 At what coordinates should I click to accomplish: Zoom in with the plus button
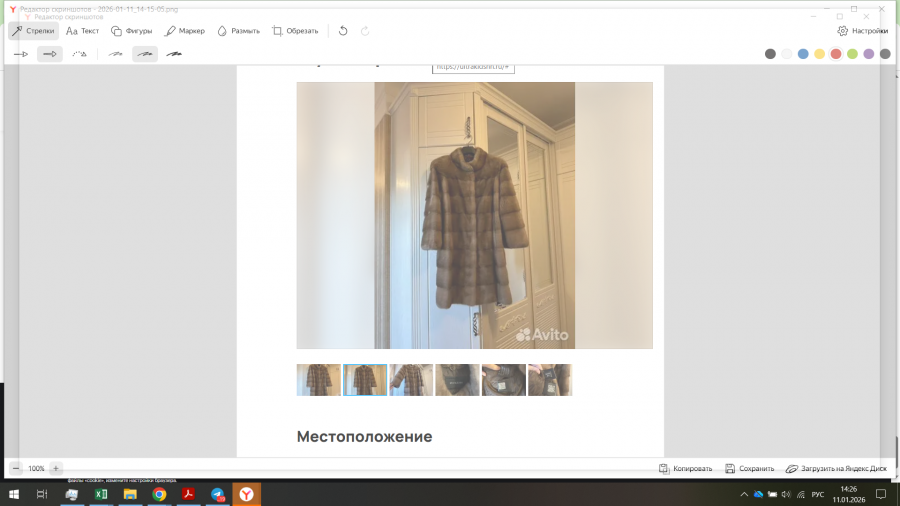point(56,468)
